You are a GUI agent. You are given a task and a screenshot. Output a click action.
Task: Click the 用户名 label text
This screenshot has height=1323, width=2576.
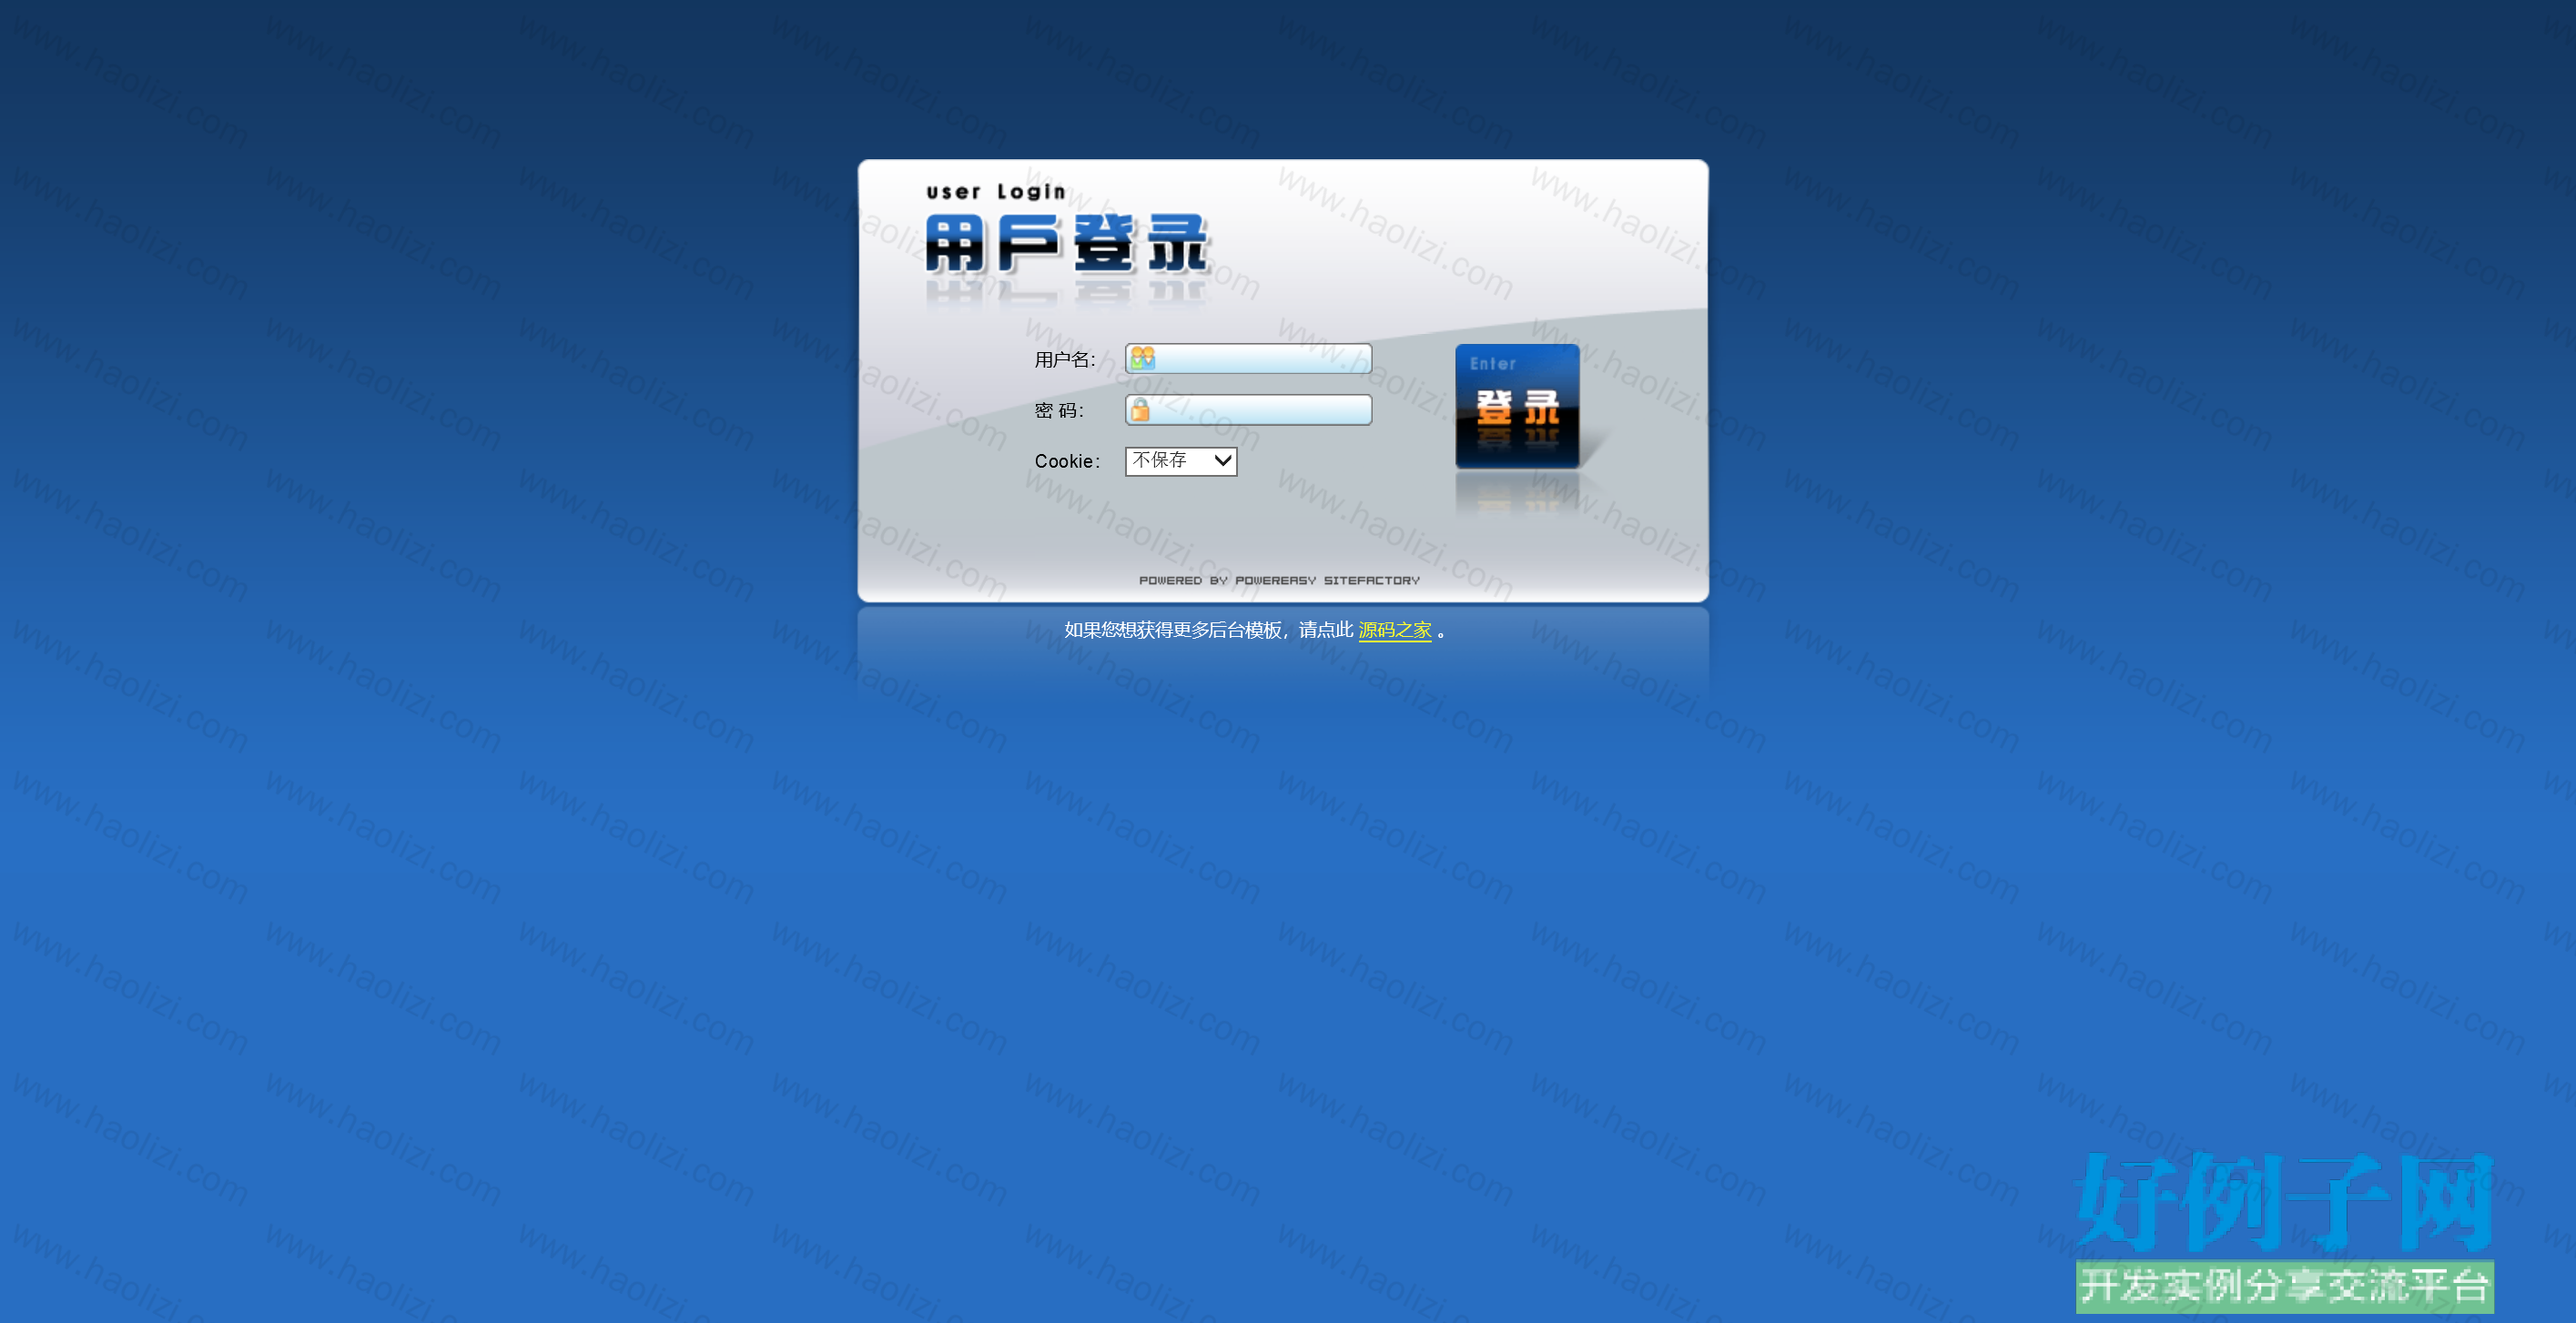pos(1064,359)
